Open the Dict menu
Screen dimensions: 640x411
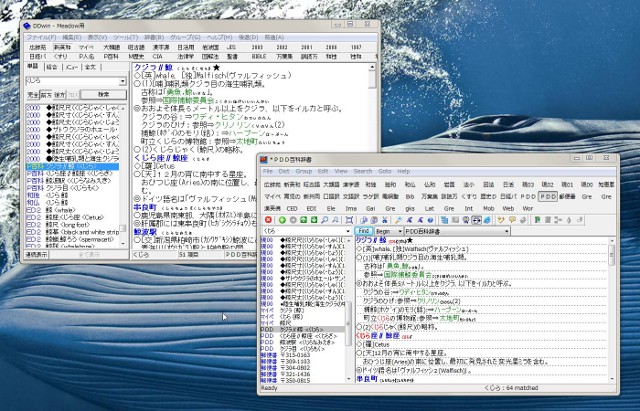[x=284, y=171]
